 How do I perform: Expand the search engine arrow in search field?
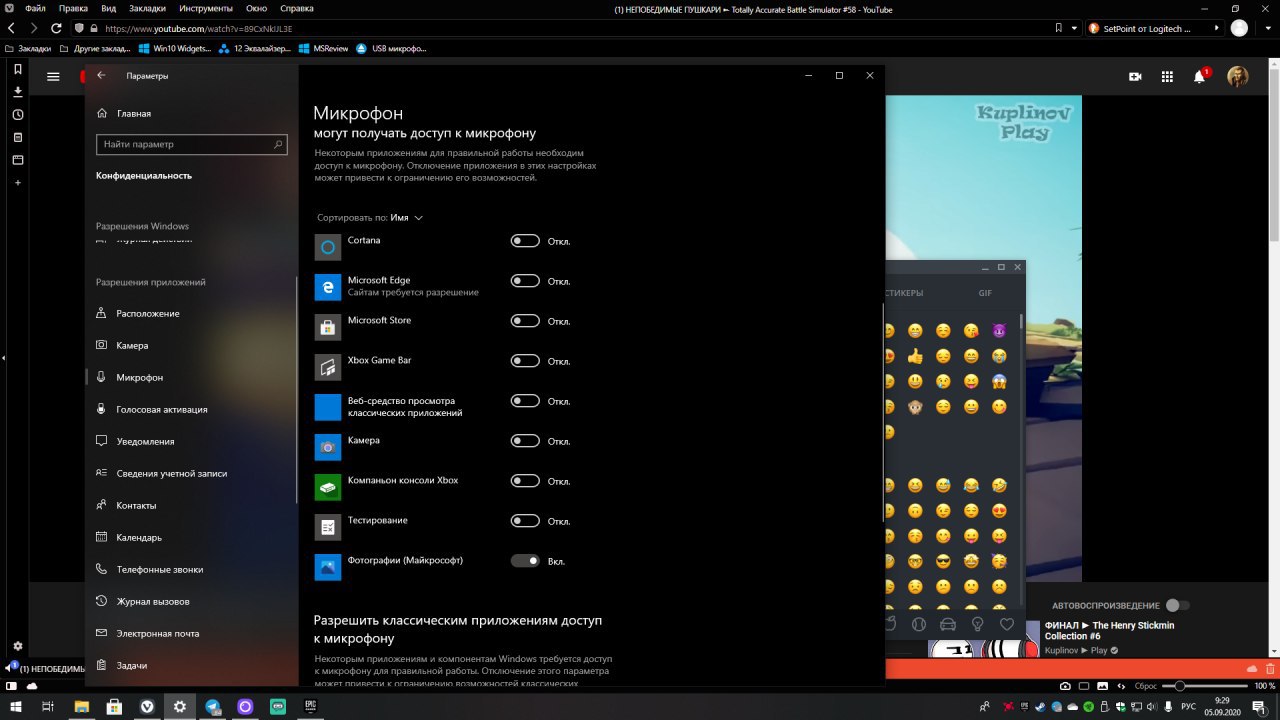[1216, 29]
